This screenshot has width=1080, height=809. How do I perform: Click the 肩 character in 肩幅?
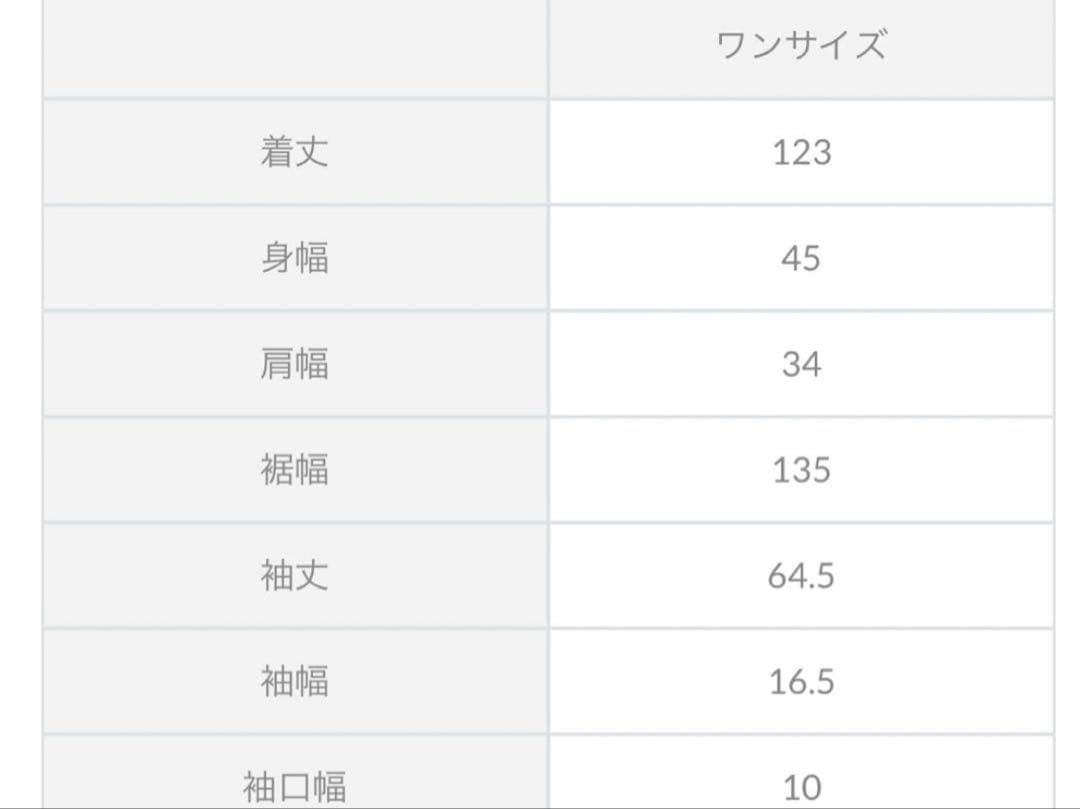(x=277, y=364)
